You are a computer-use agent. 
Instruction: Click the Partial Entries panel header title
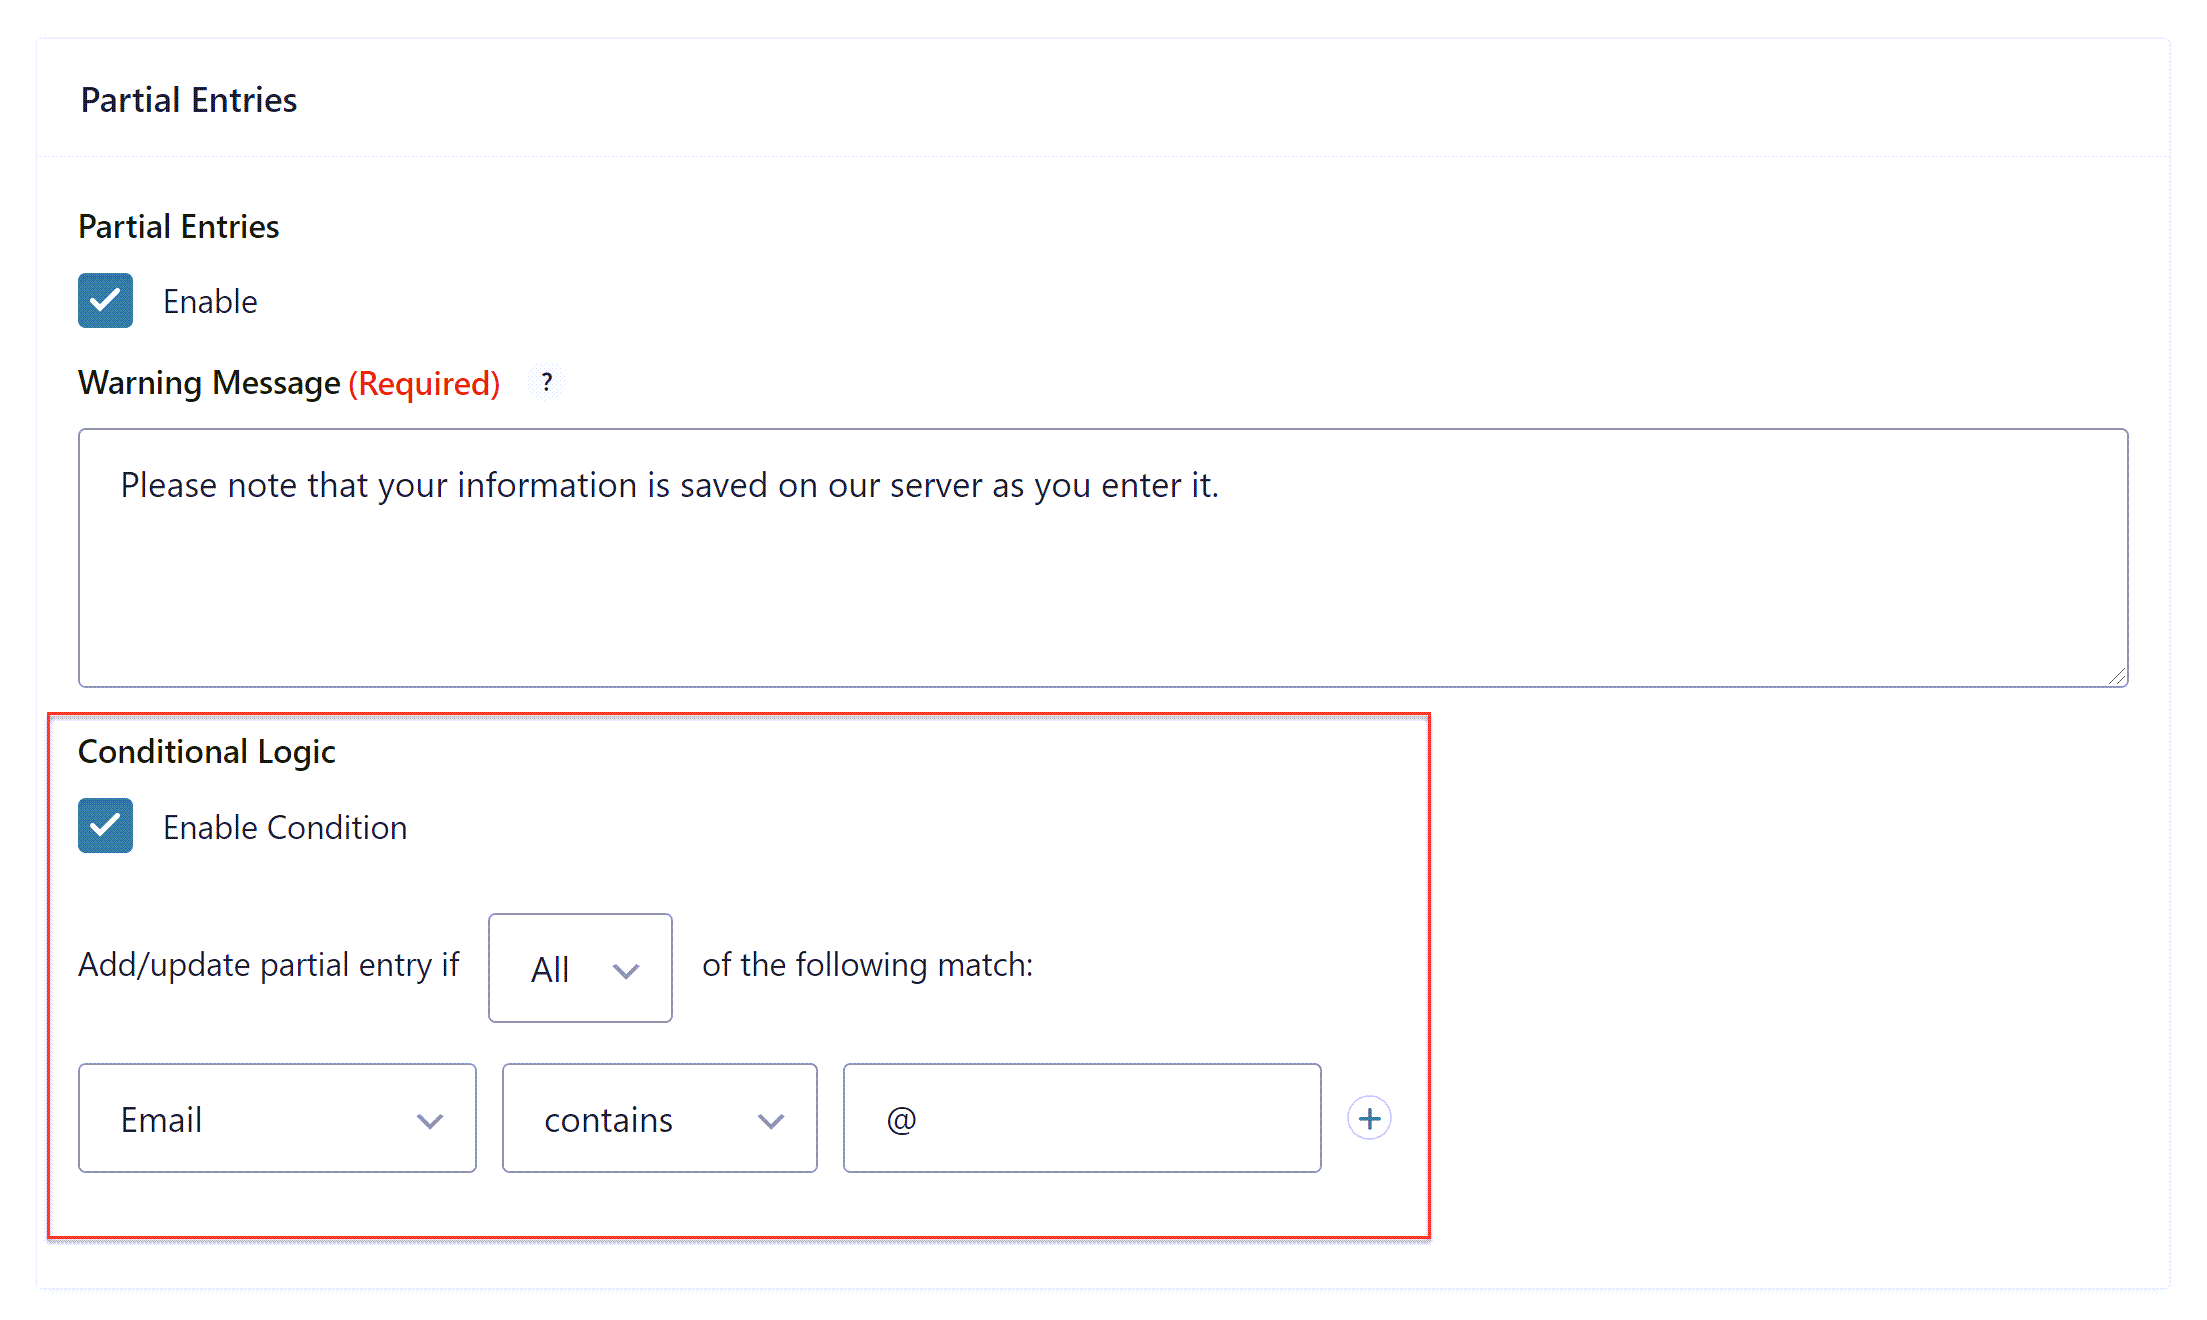point(189,100)
